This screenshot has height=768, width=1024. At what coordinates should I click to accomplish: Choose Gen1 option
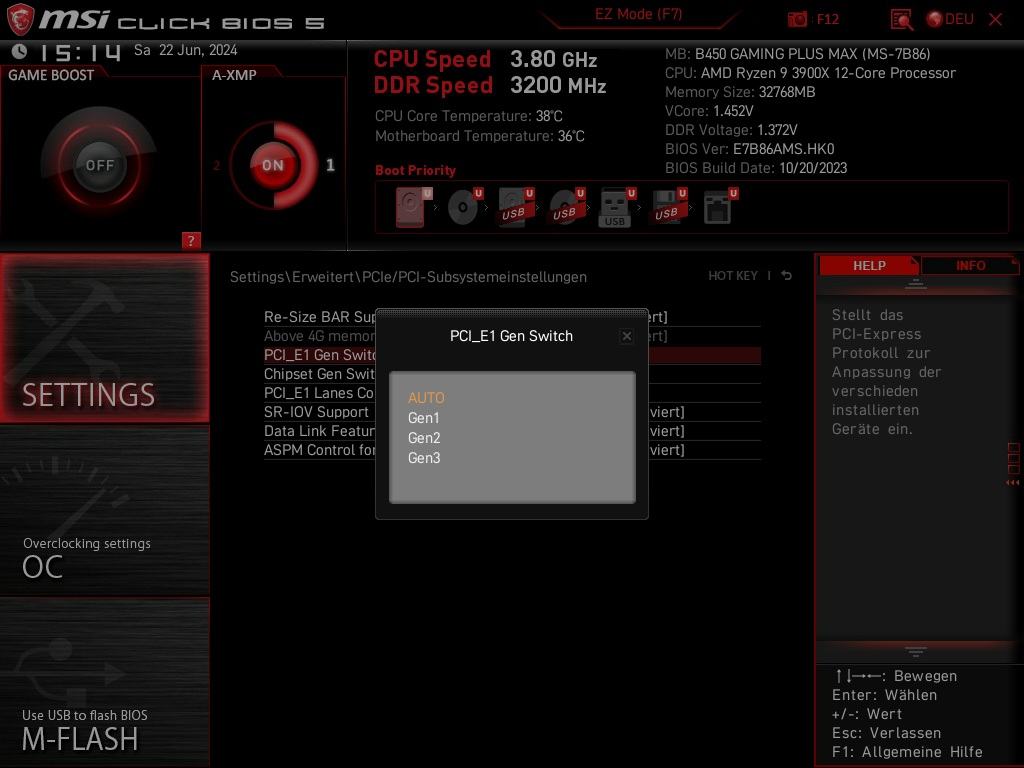click(424, 418)
